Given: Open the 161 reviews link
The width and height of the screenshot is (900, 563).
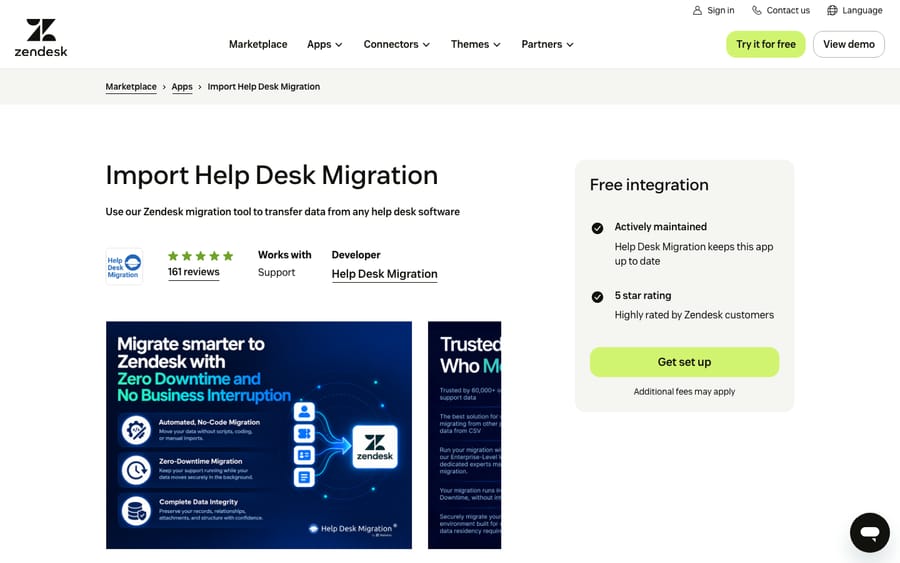Looking at the screenshot, I should pyautogui.click(x=193, y=272).
